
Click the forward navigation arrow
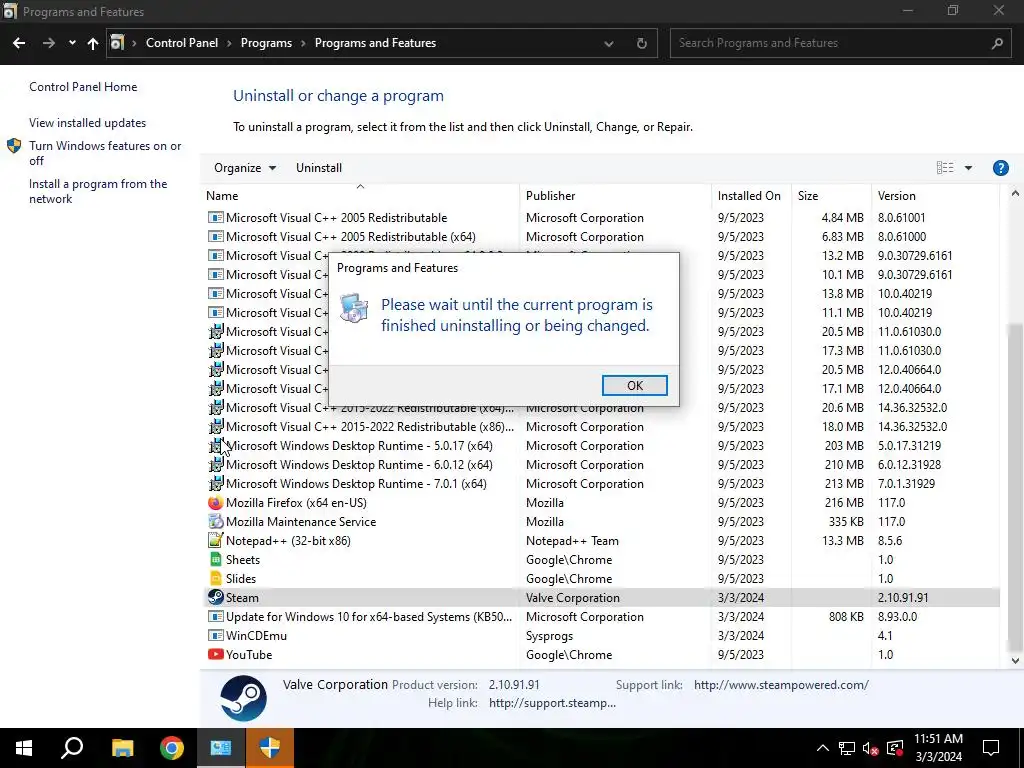pyautogui.click(x=49, y=43)
